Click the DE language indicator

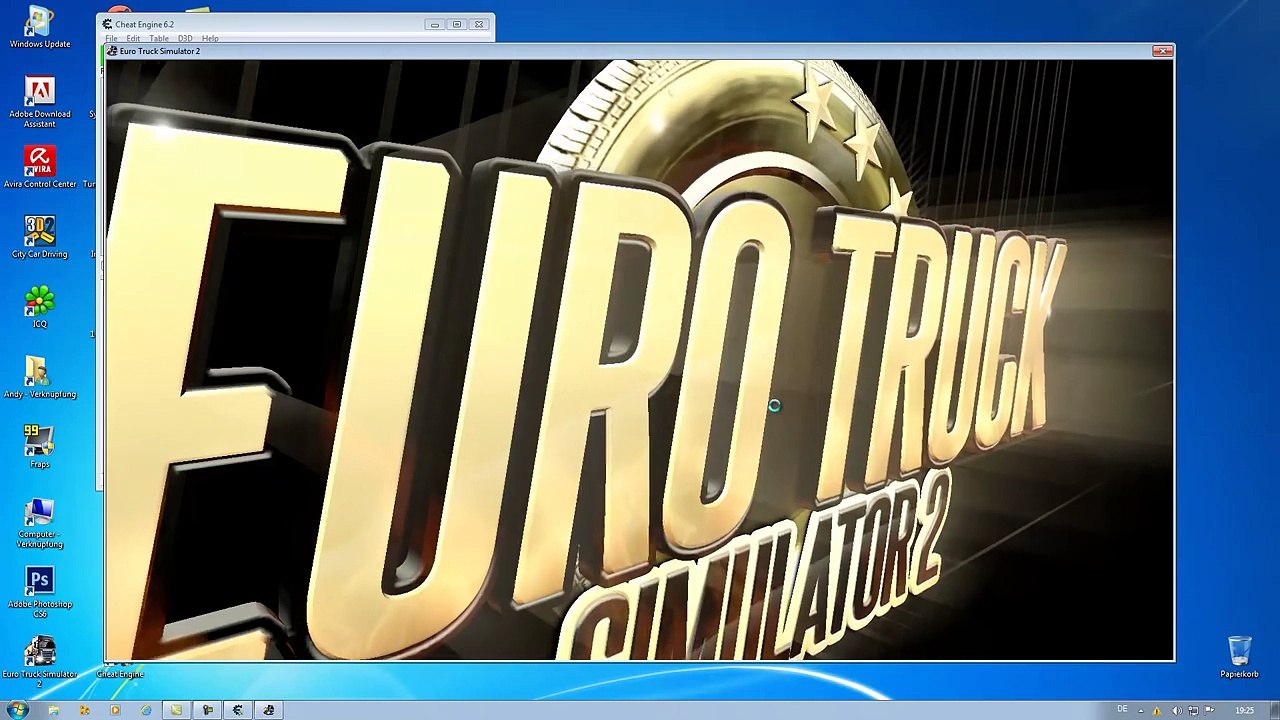1122,710
